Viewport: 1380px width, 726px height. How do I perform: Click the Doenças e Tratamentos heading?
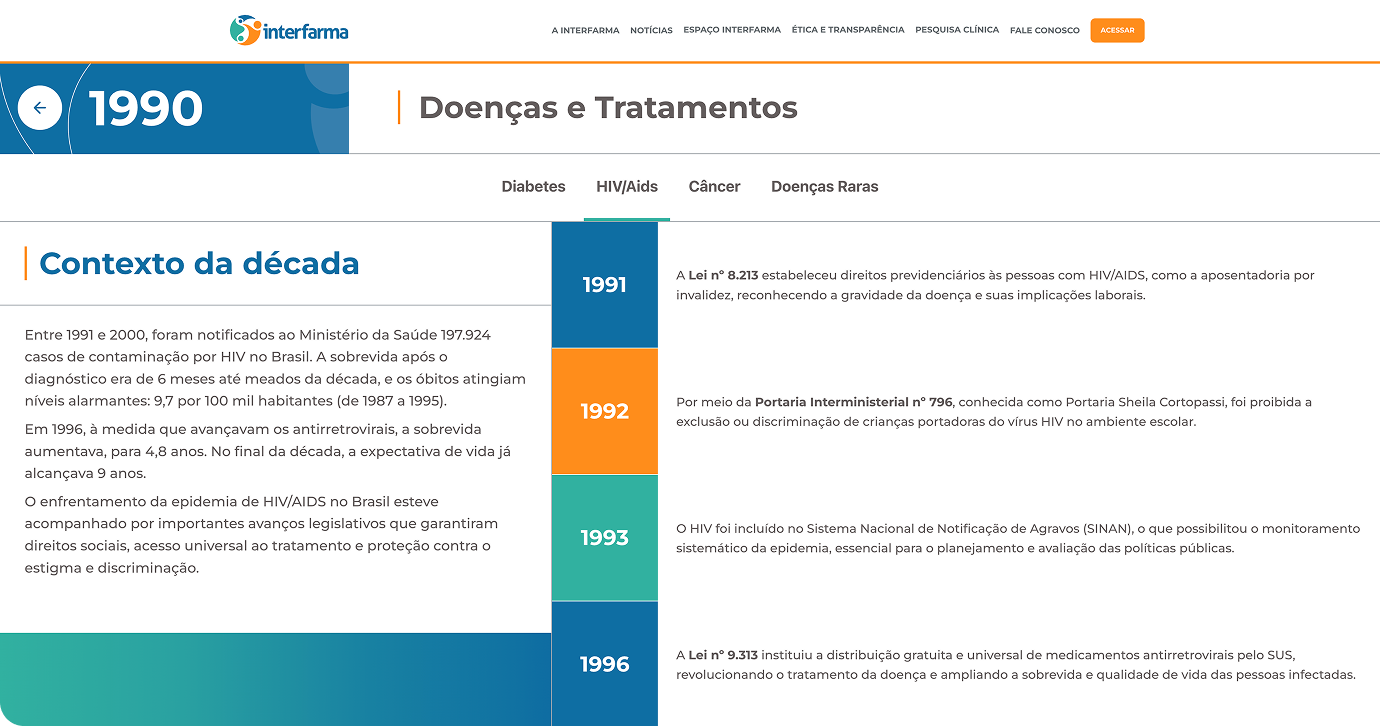(x=608, y=107)
